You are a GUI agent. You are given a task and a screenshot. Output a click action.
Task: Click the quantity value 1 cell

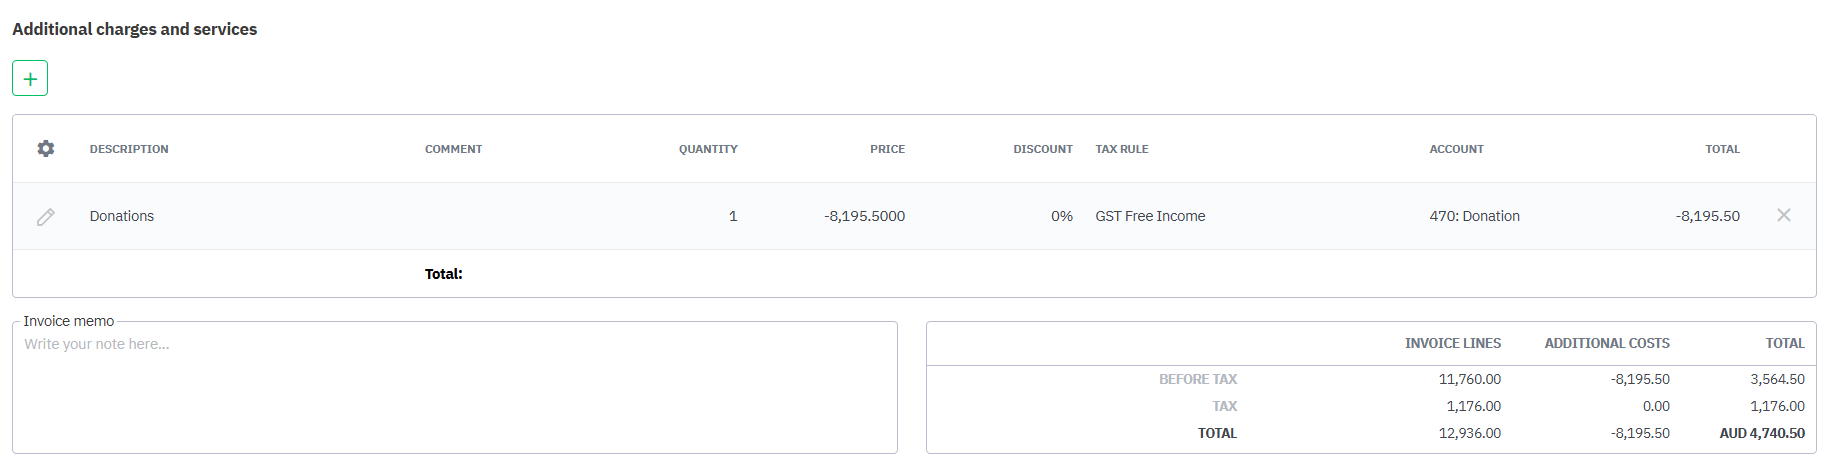[x=732, y=216]
